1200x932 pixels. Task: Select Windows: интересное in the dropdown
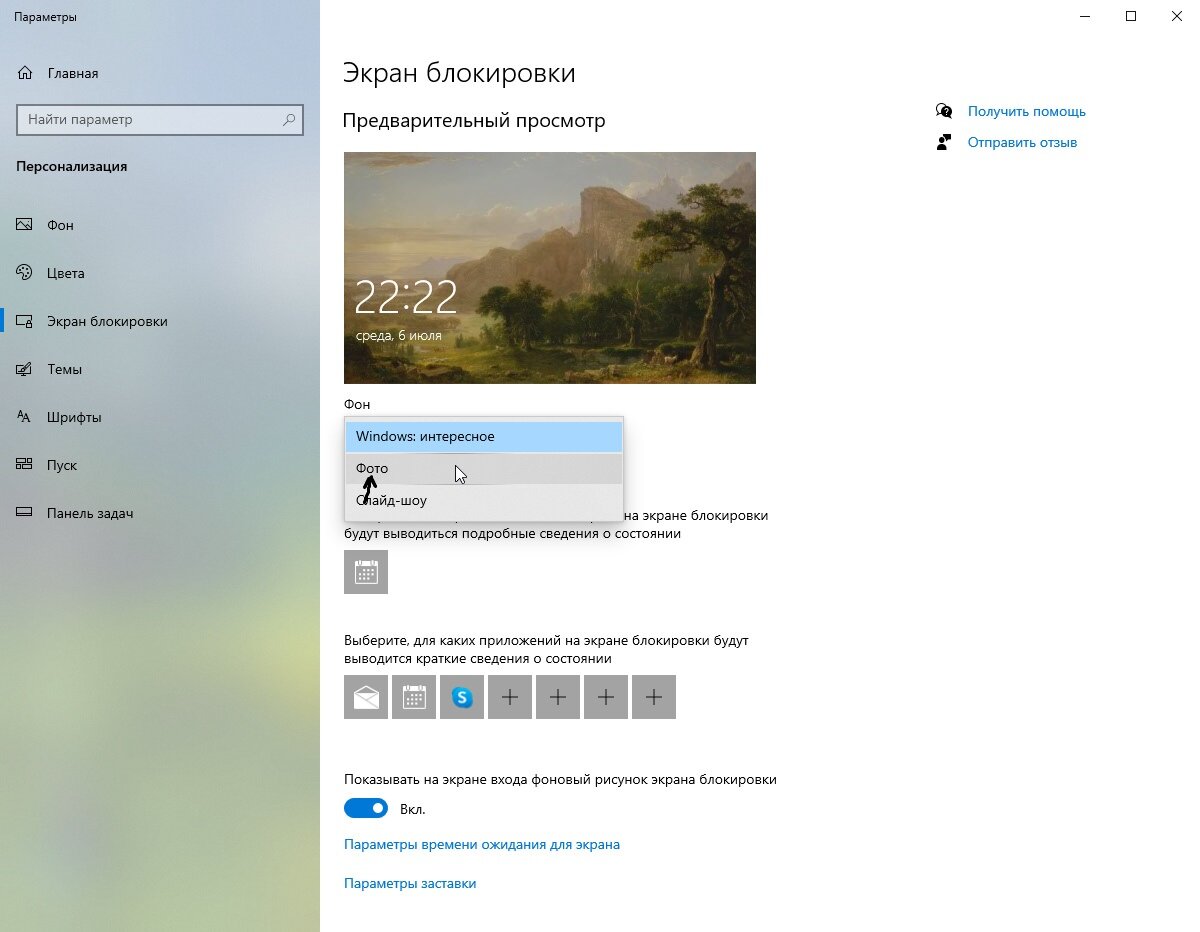(x=484, y=437)
